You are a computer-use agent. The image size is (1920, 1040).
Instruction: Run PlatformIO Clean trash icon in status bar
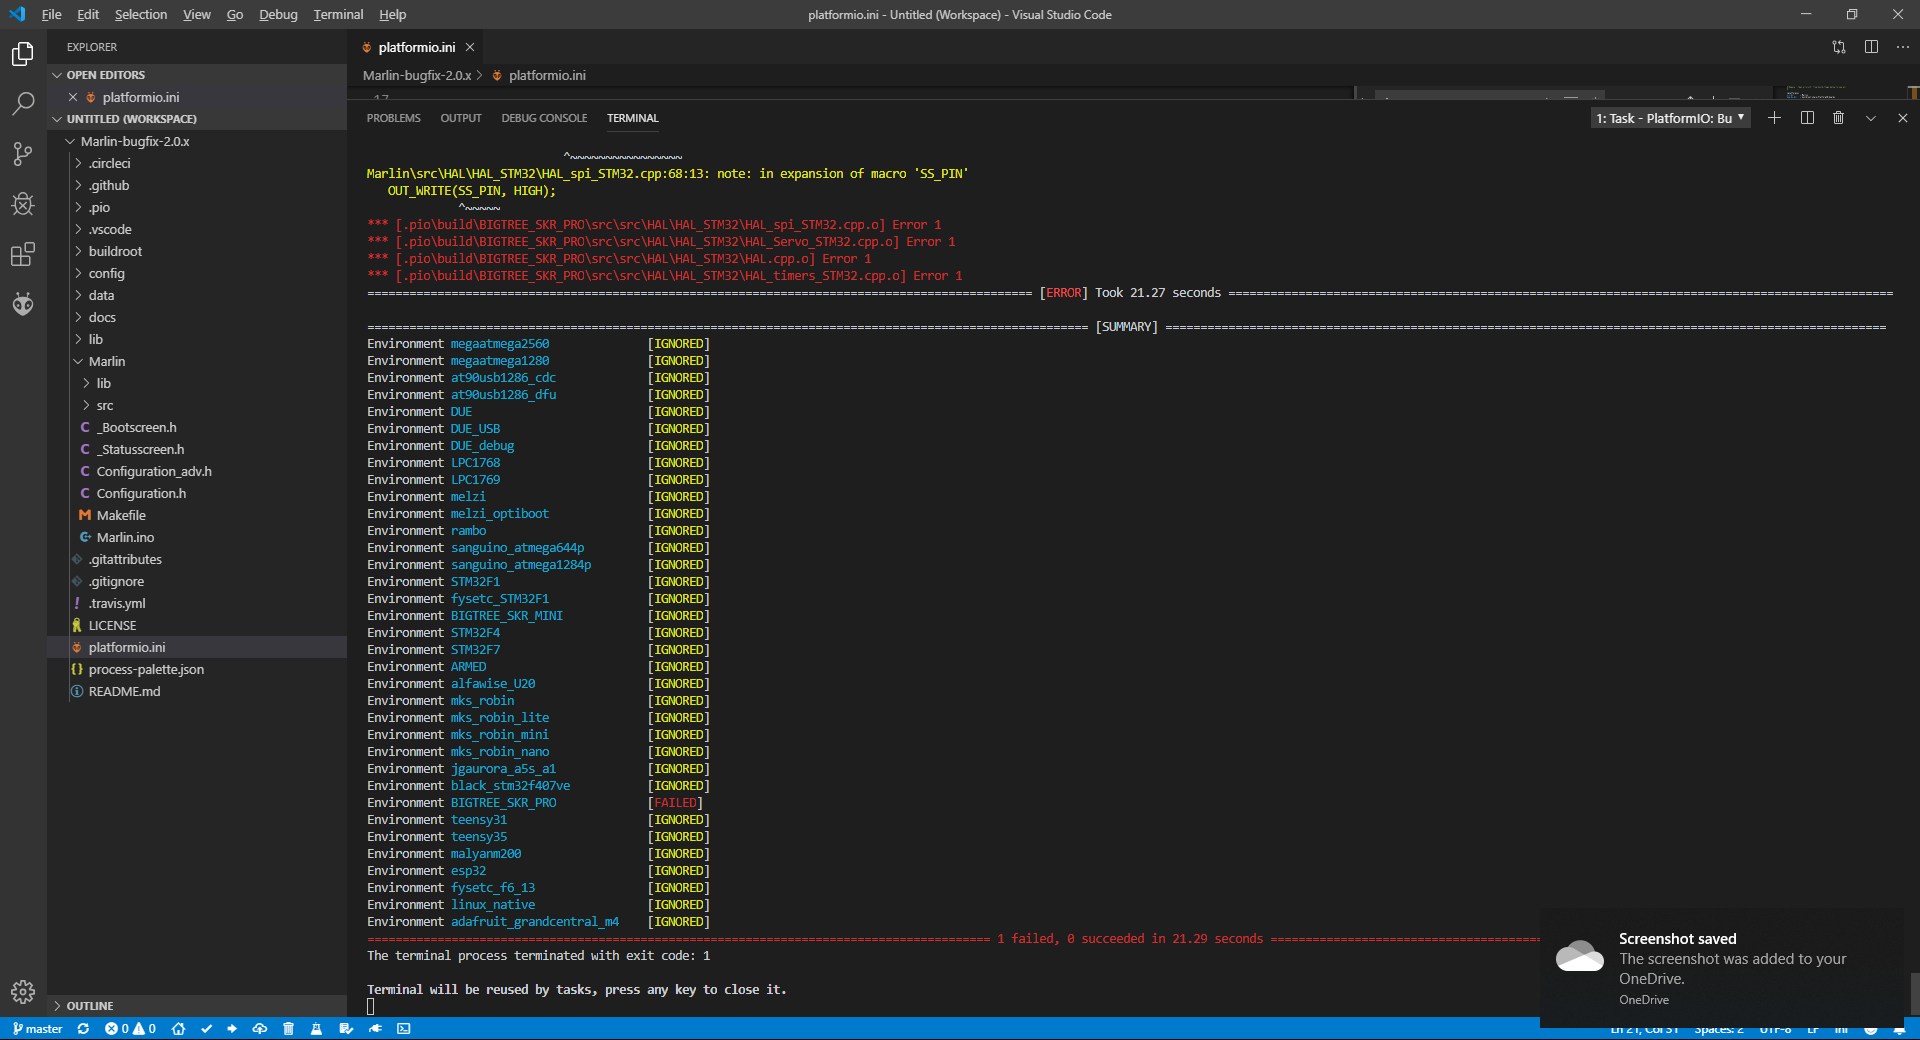(288, 1029)
